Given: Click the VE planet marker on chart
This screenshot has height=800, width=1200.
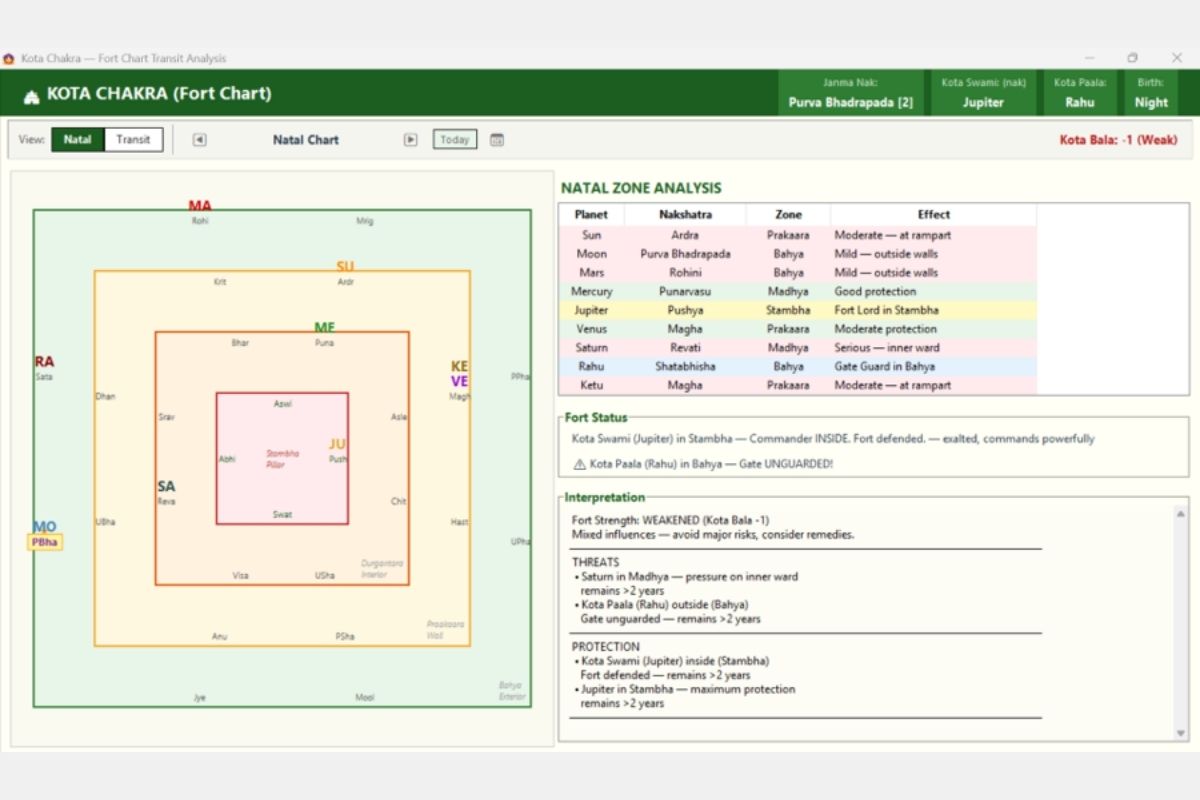Looking at the screenshot, I should pyautogui.click(x=459, y=381).
